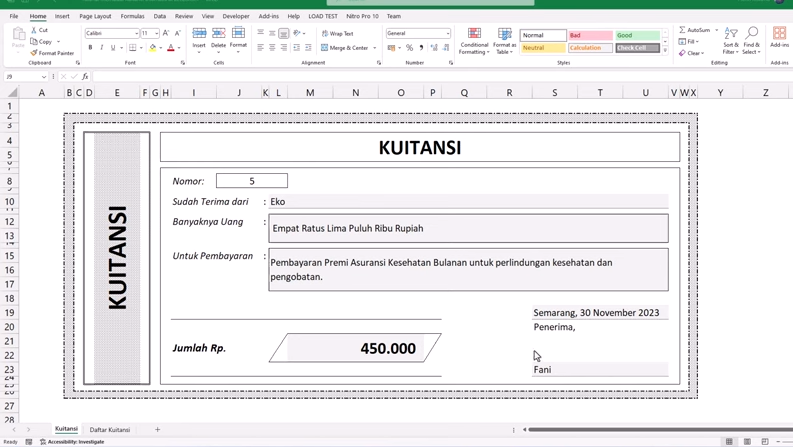Click the Insert Function fx icon
The width and height of the screenshot is (793, 447).
pyautogui.click(x=85, y=76)
